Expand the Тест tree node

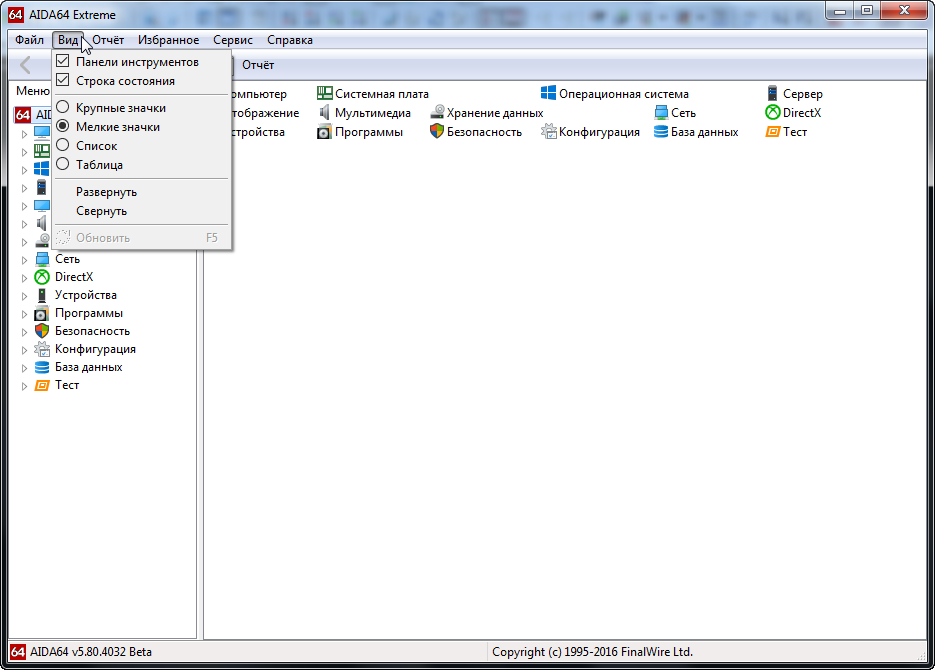24,386
